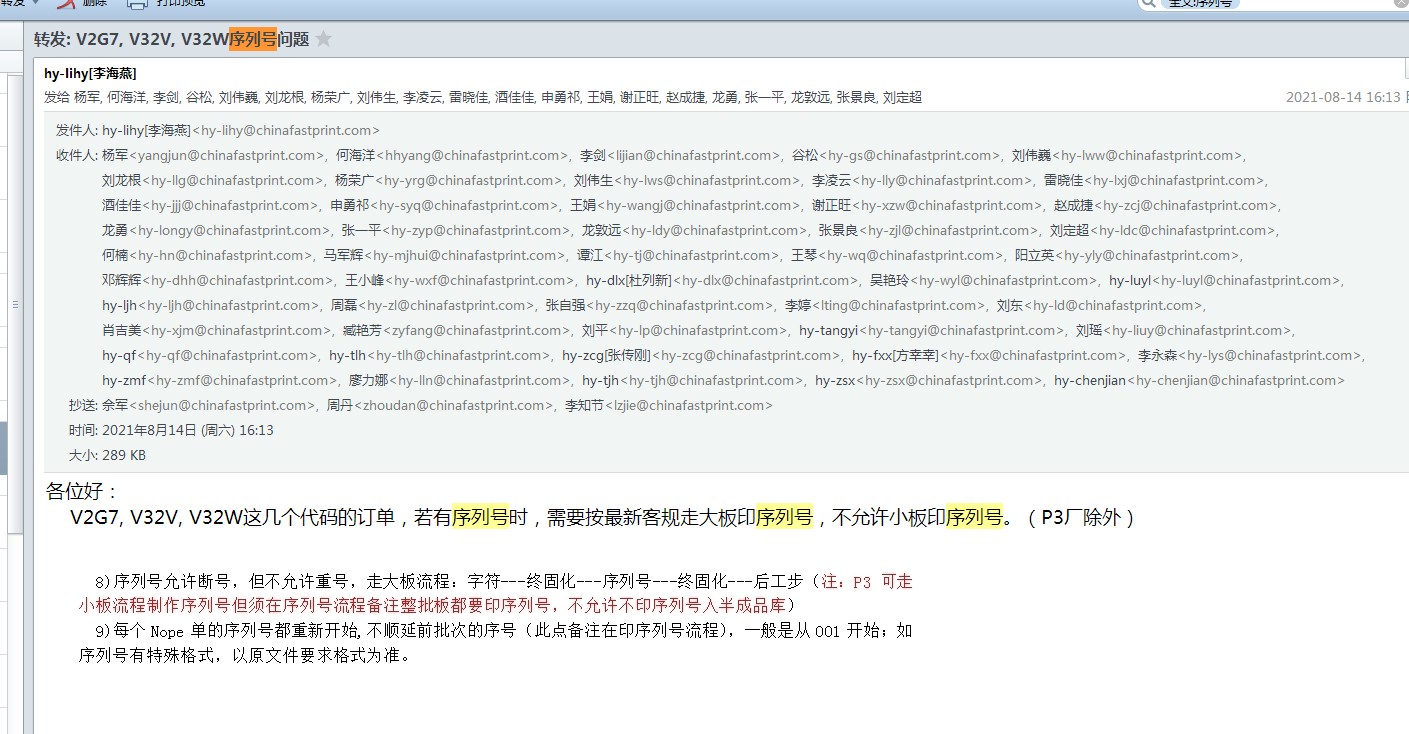This screenshot has height=734, width=1409.
Task: Click the 2021-08-14 16:13 timestamp
Action: [x=1344, y=97]
